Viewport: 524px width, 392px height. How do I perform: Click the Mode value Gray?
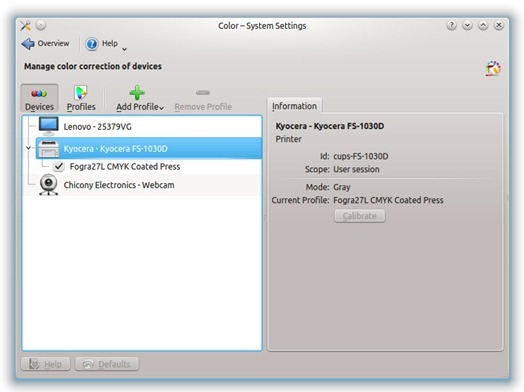342,187
